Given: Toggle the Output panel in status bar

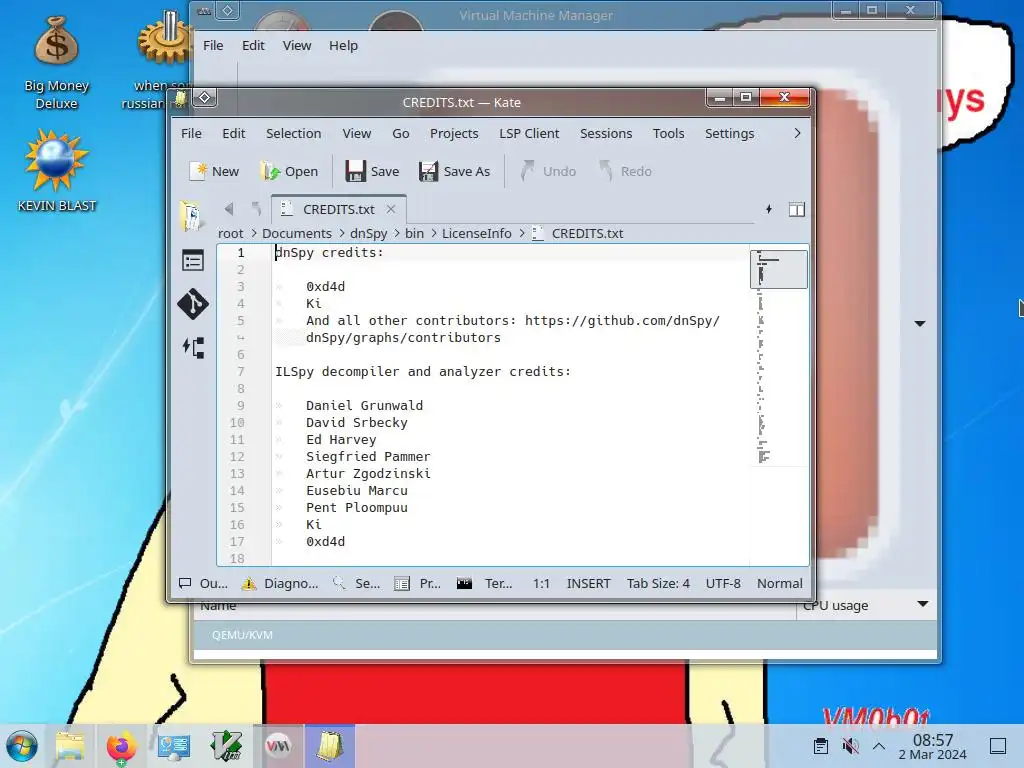Looking at the screenshot, I should [203, 583].
